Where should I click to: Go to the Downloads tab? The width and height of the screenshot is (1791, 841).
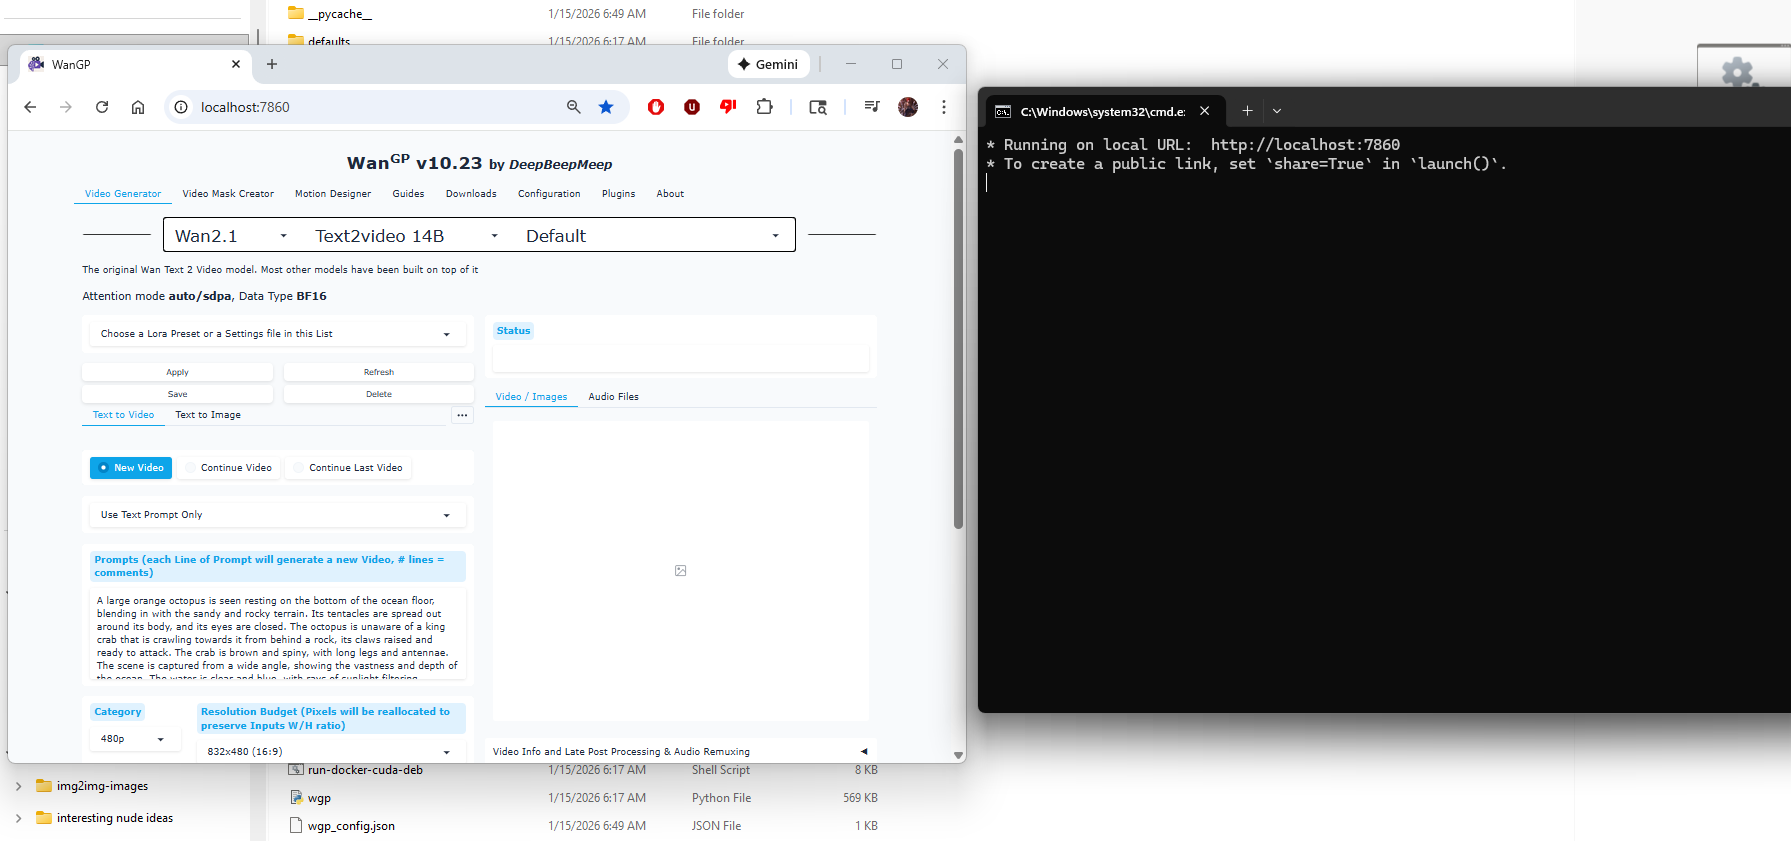[471, 194]
